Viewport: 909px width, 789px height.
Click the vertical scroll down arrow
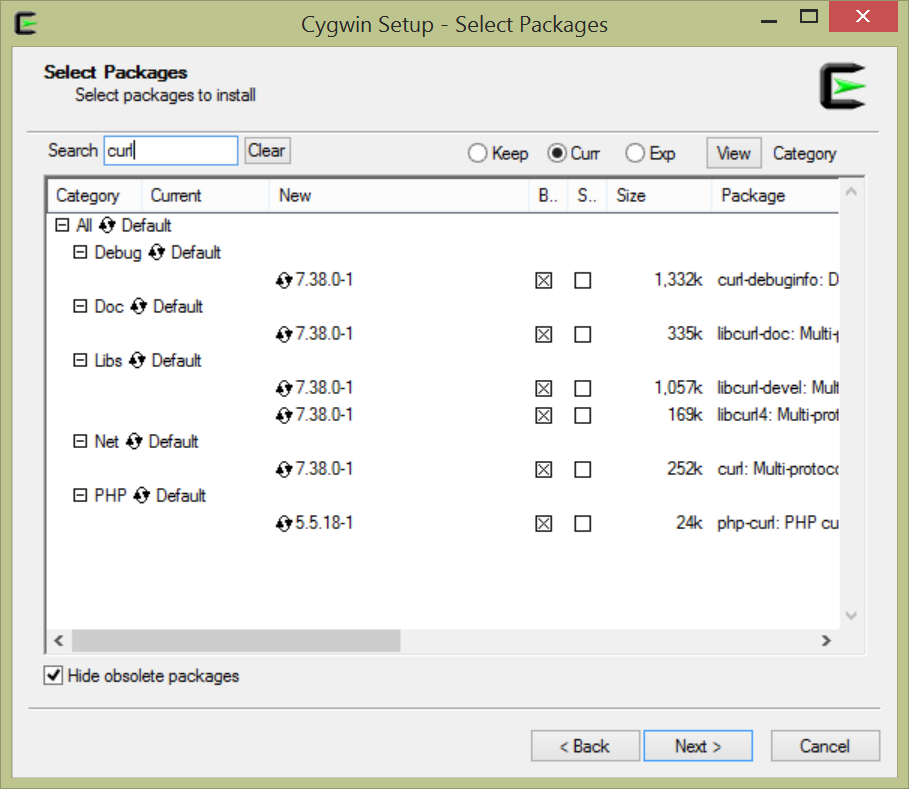click(x=851, y=616)
